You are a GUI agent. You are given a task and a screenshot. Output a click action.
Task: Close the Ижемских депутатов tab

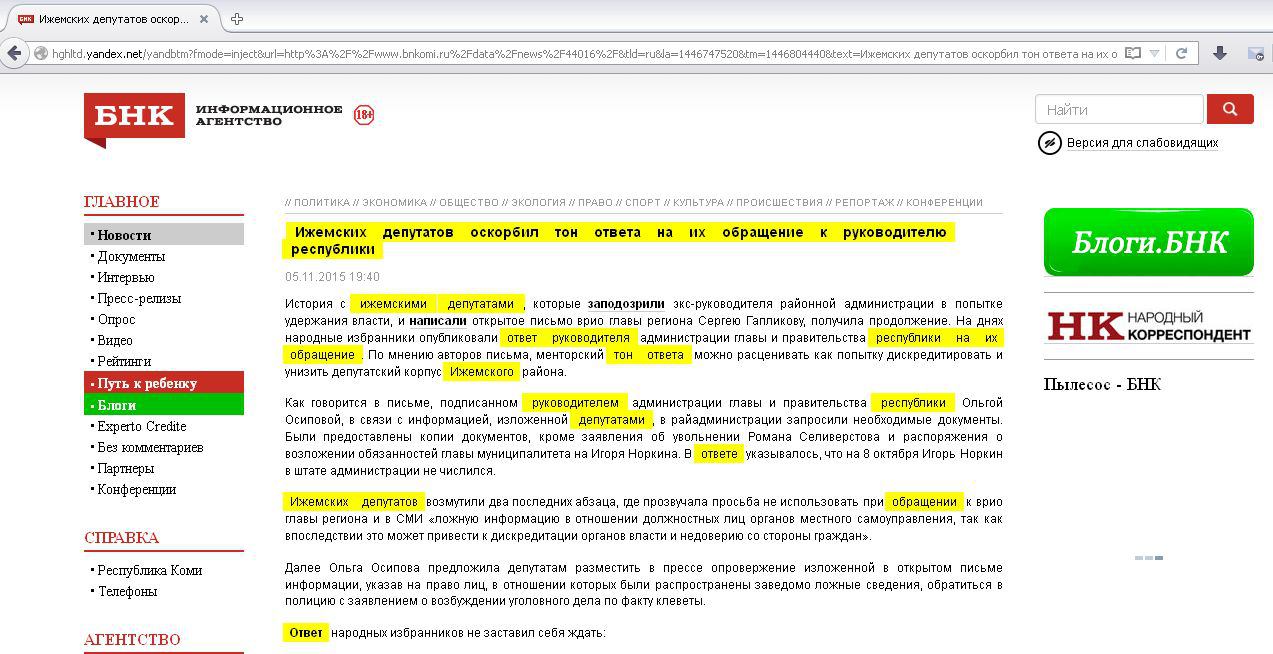205,19
